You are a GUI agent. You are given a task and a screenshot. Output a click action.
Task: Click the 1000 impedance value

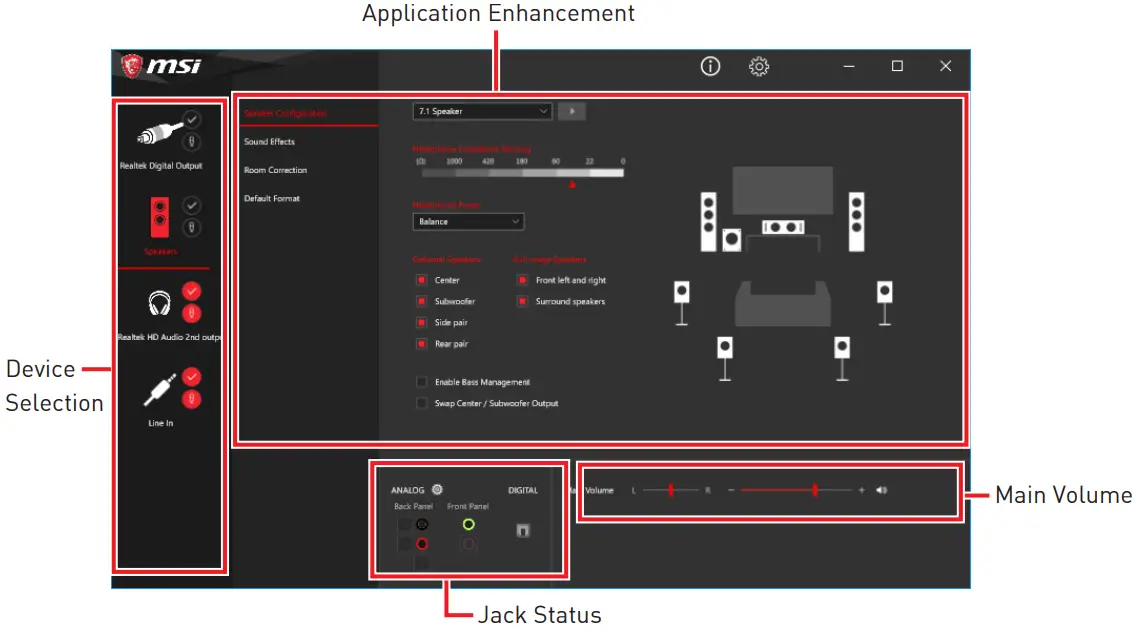454,161
